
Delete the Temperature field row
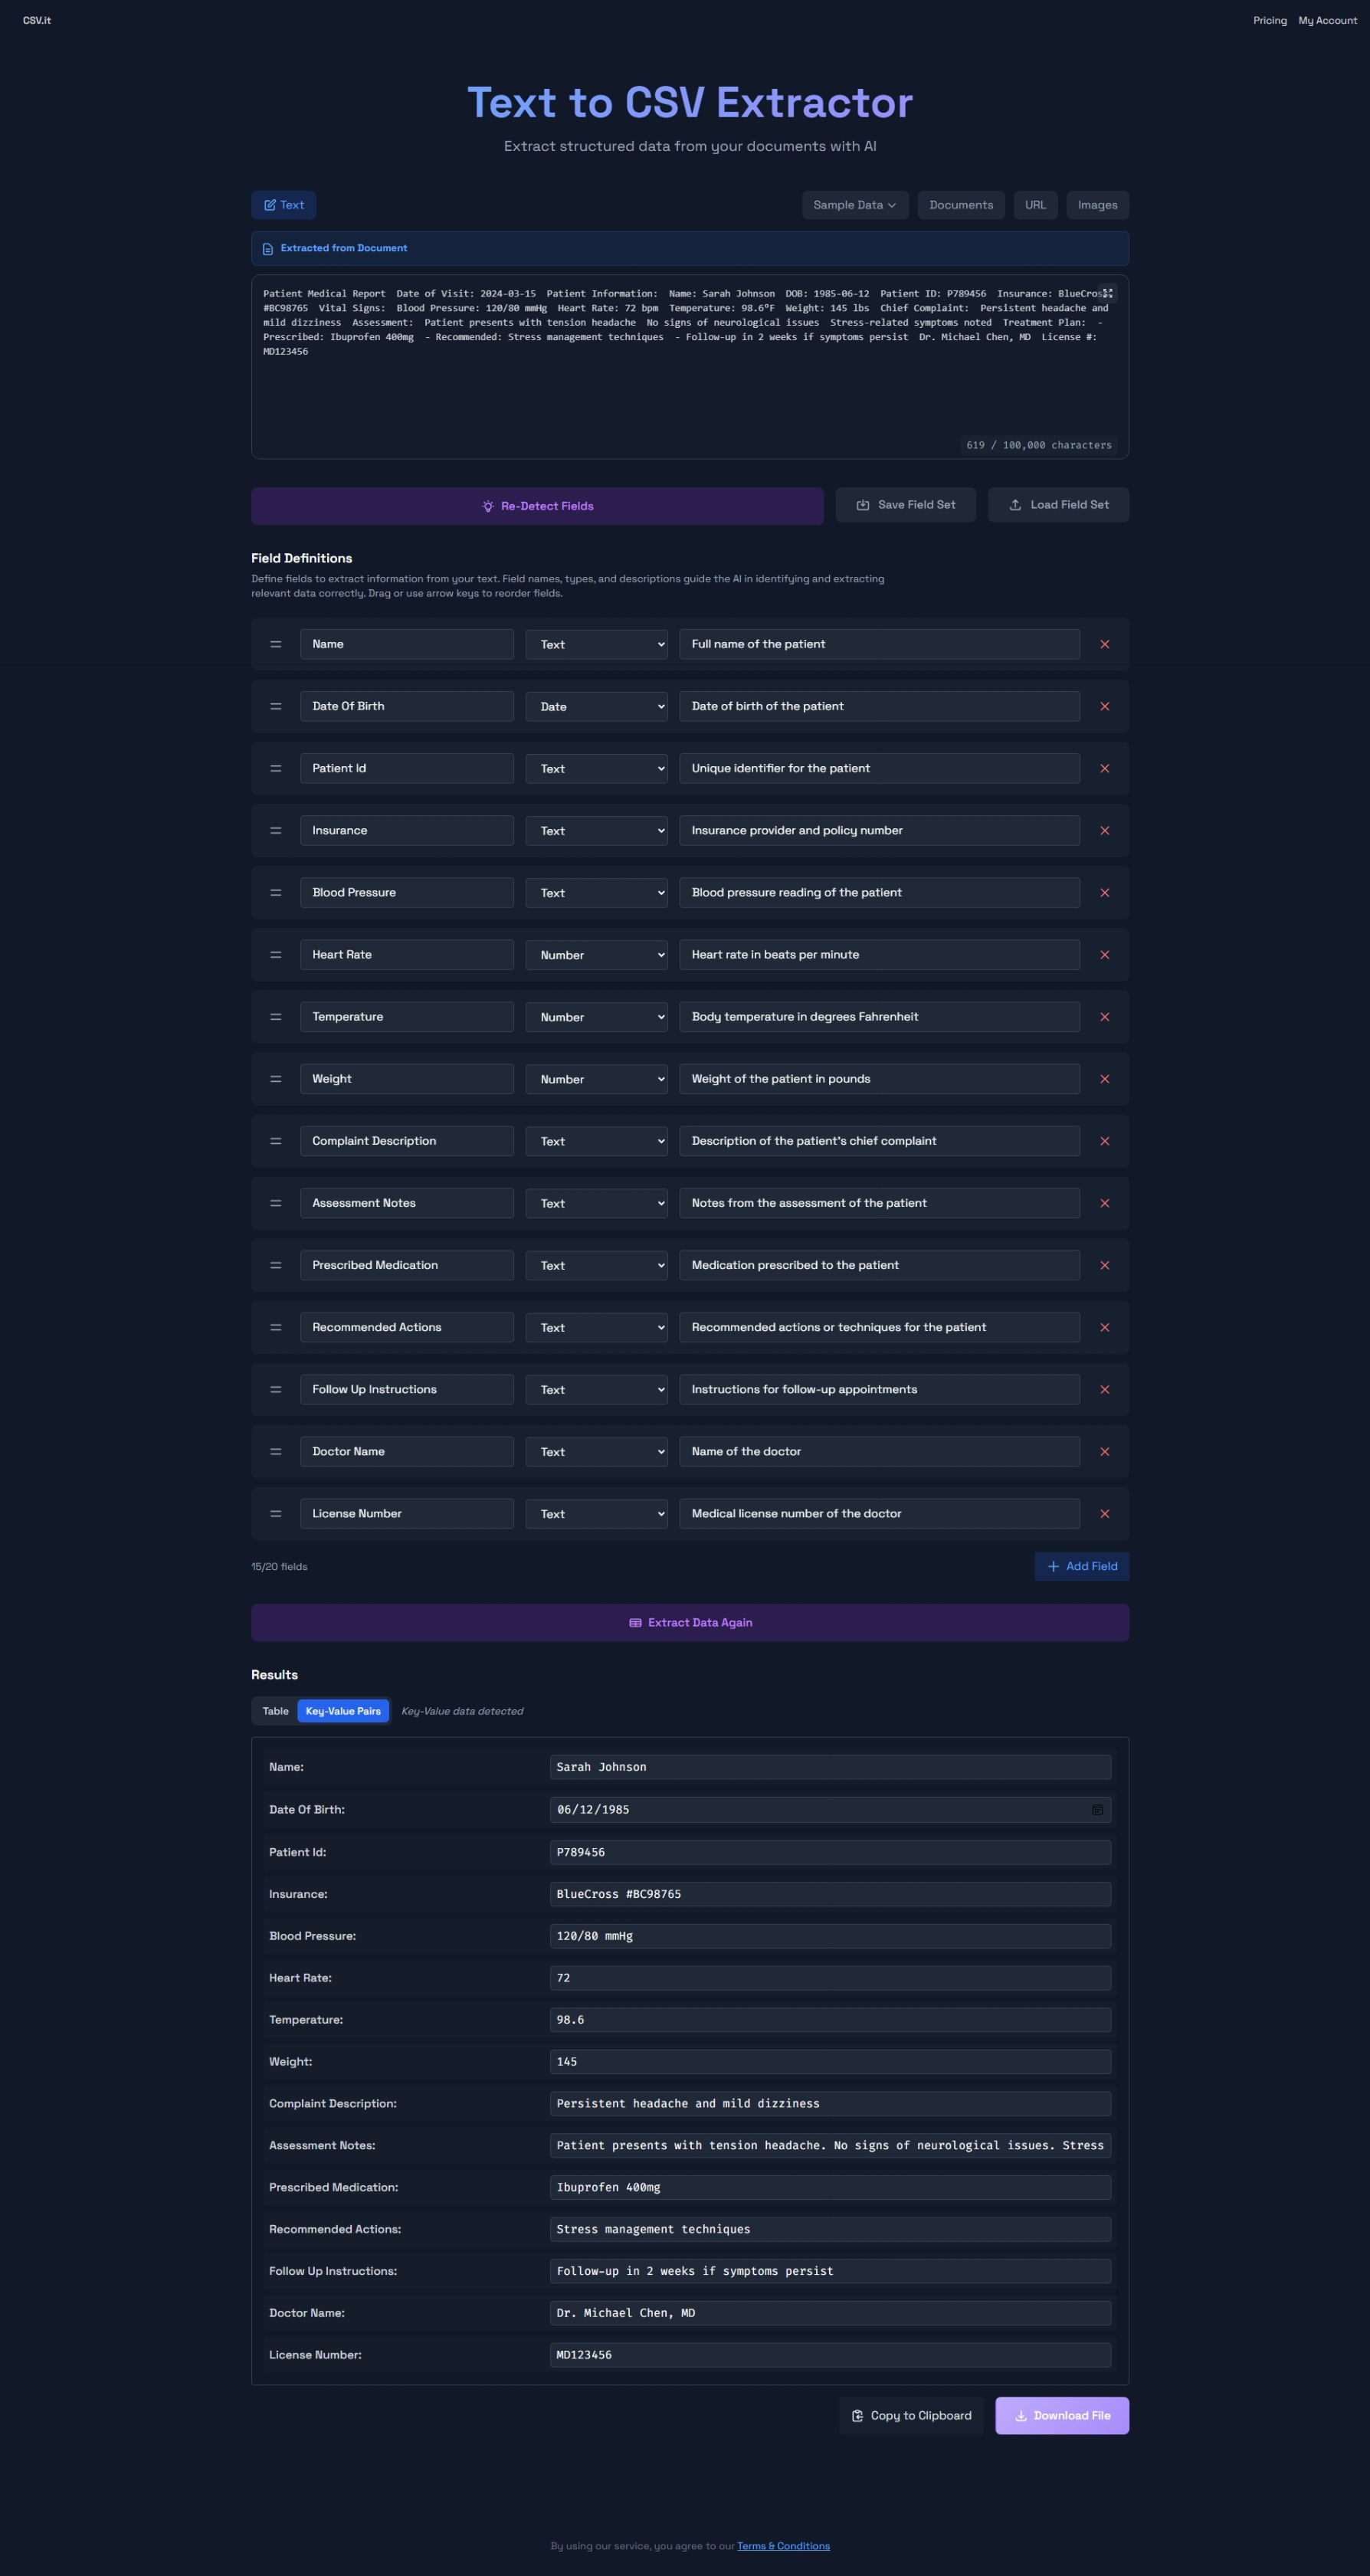point(1104,1016)
